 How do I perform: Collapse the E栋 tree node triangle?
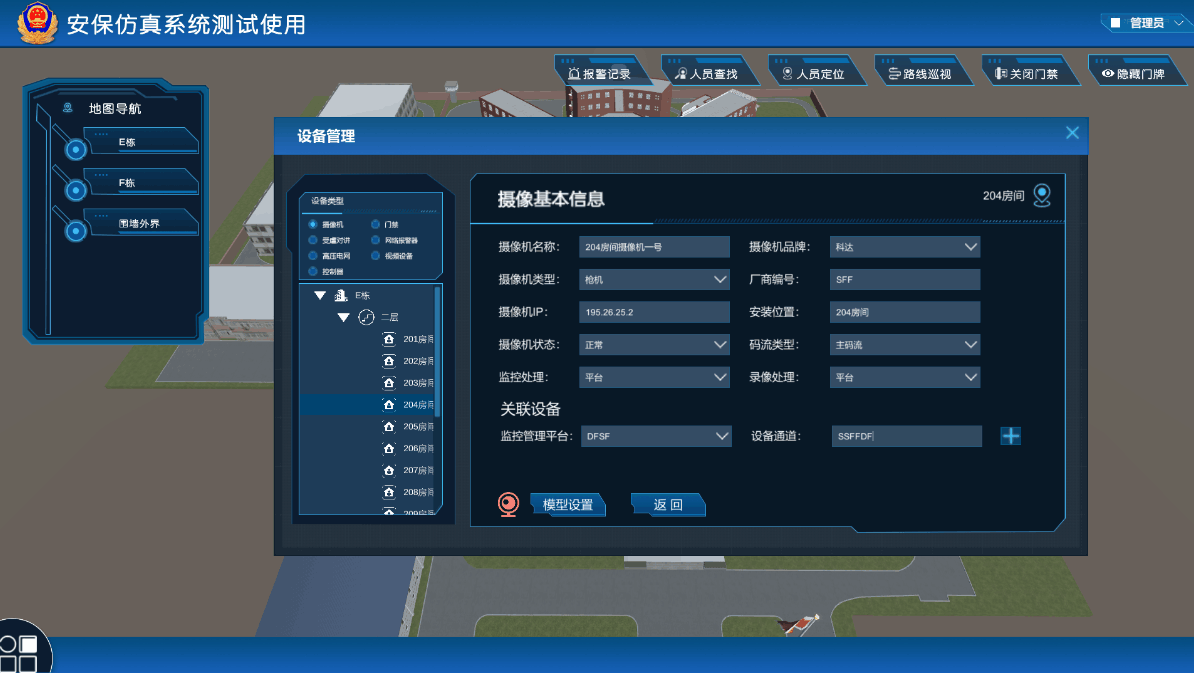coord(320,295)
